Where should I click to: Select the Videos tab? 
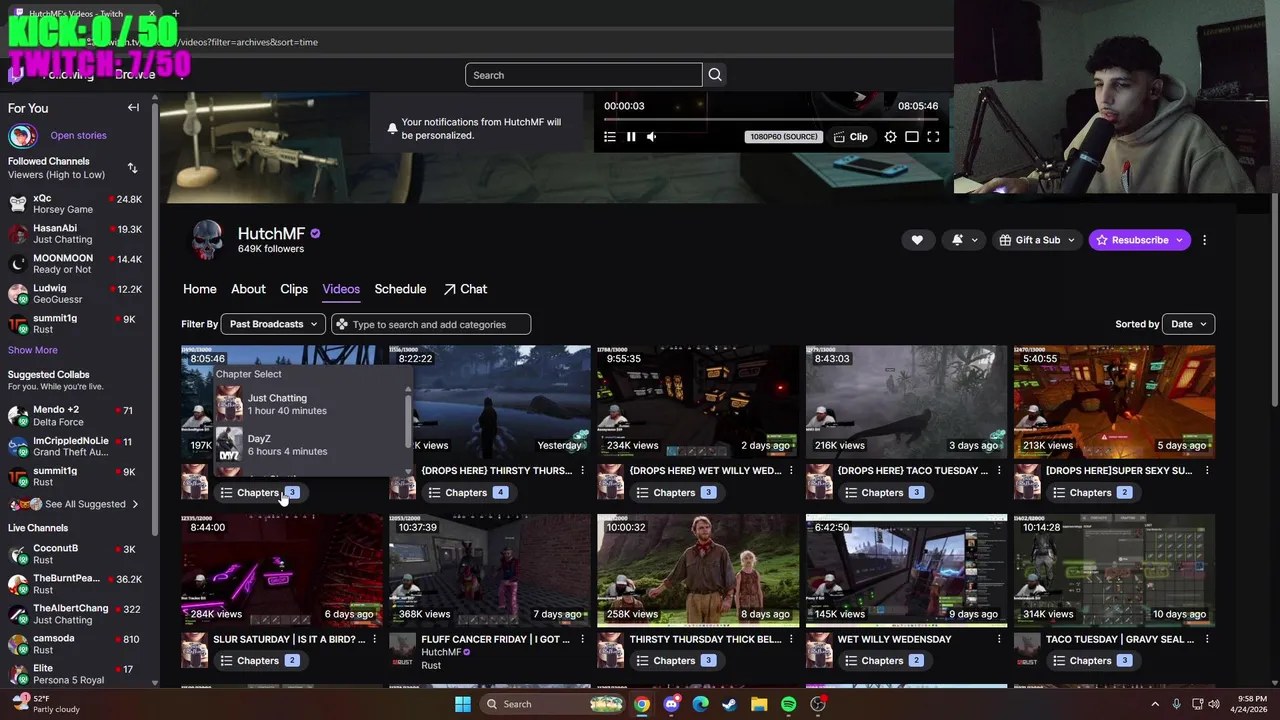coord(341,289)
